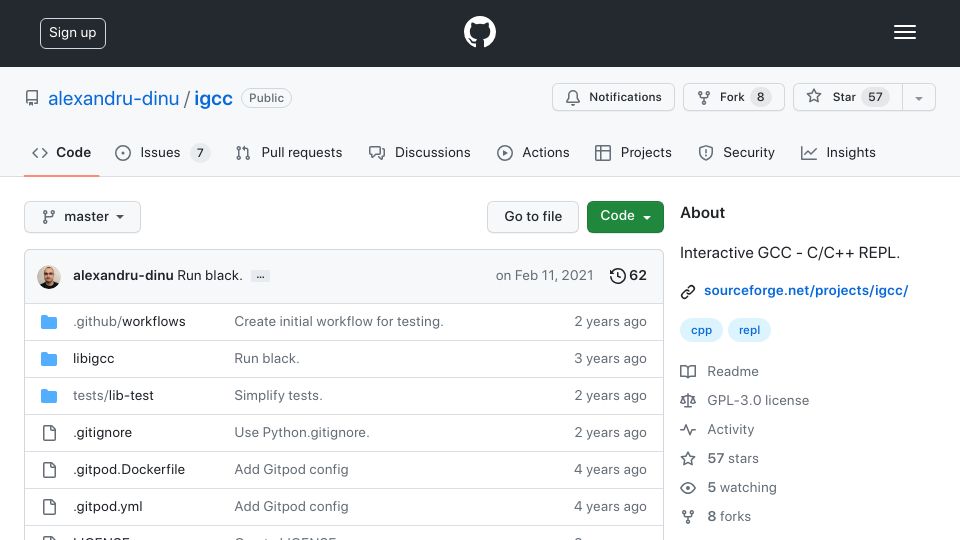
Task: Click folder icon beside .github/workflows
Action: (49, 321)
